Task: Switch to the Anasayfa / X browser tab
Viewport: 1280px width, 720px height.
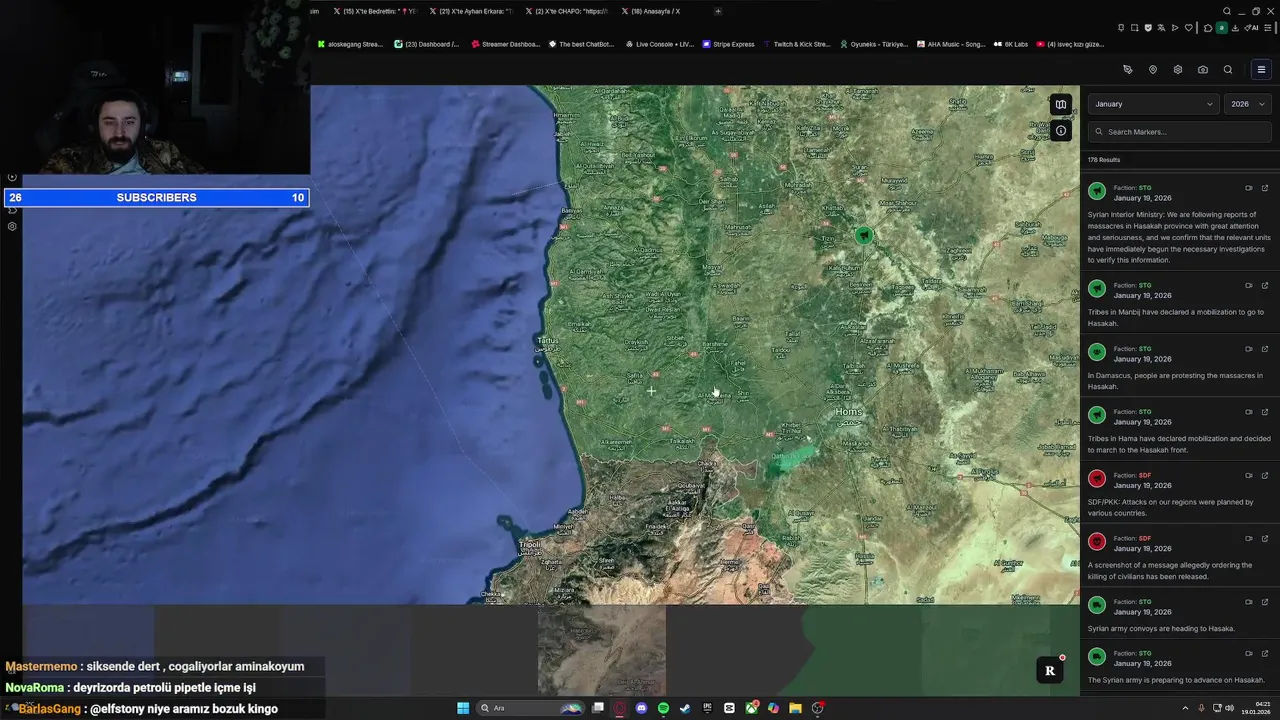Action: coord(652,11)
